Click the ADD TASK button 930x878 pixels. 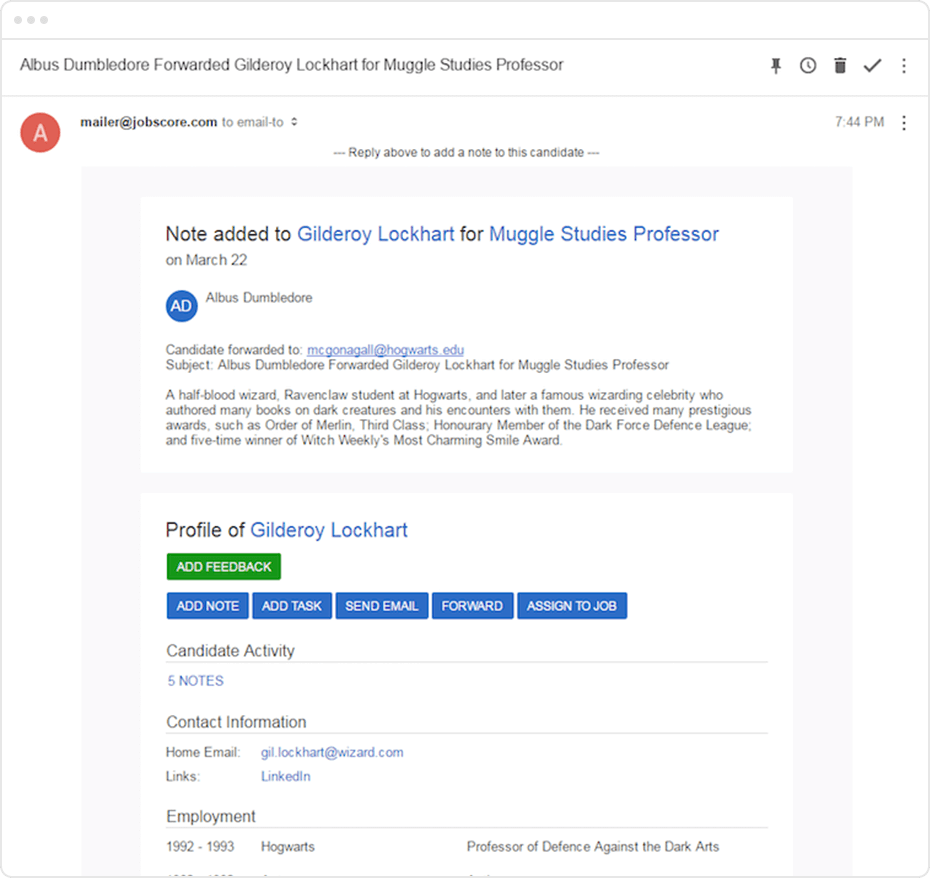tap(292, 606)
